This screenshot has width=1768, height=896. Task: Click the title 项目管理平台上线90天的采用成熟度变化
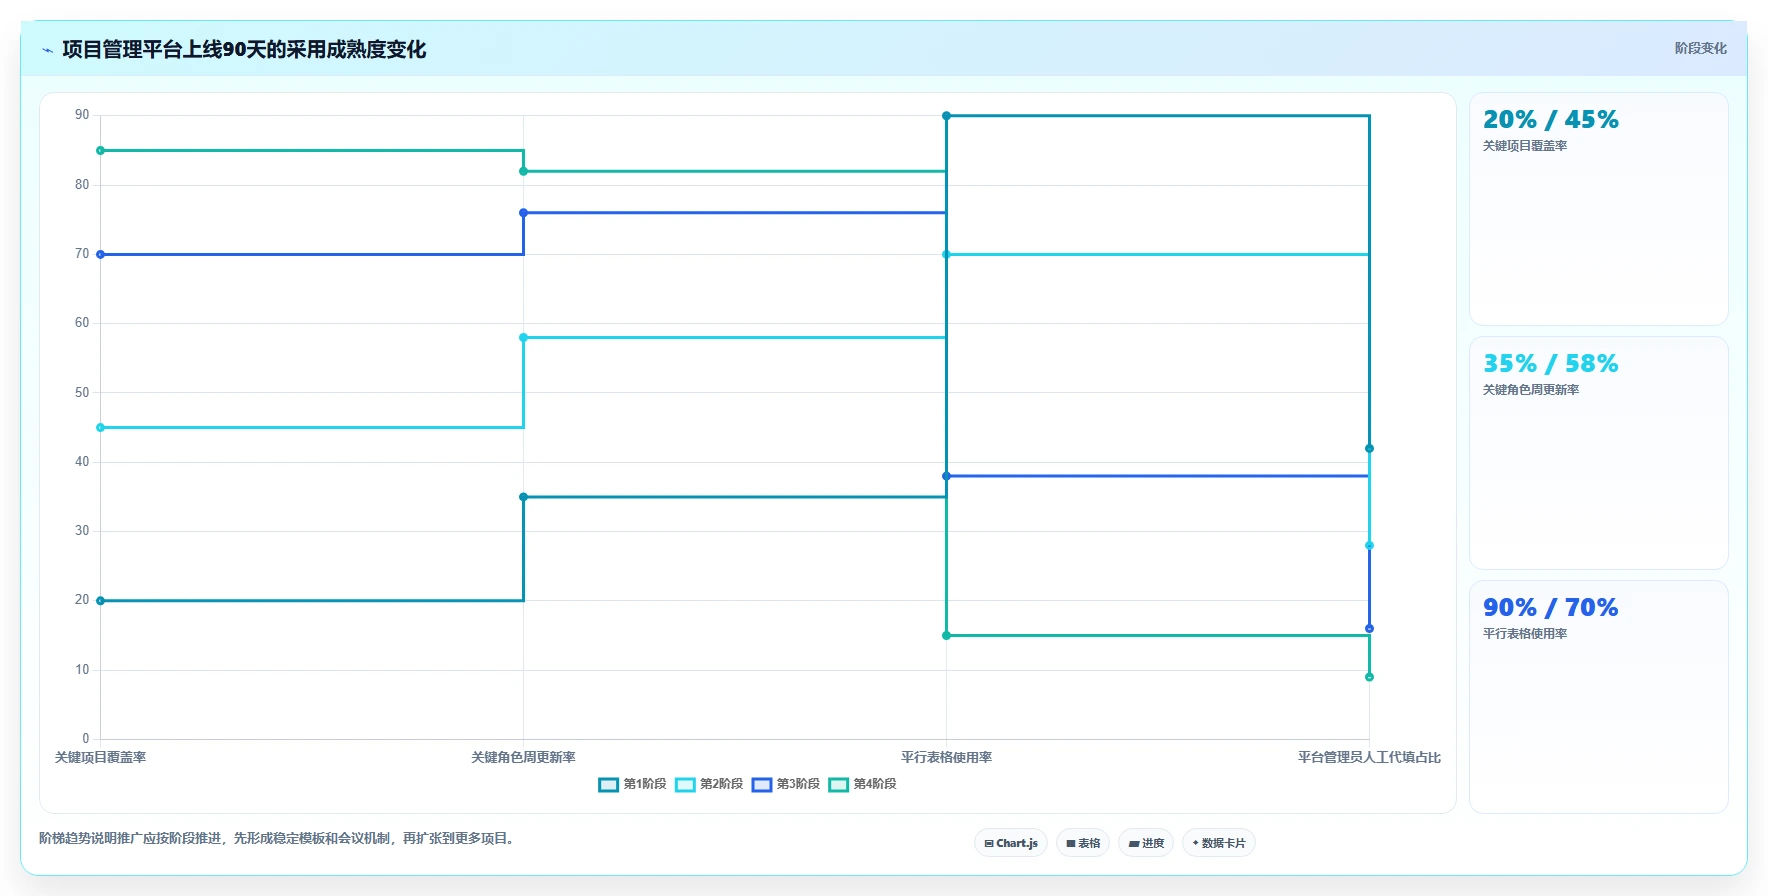pos(244,50)
